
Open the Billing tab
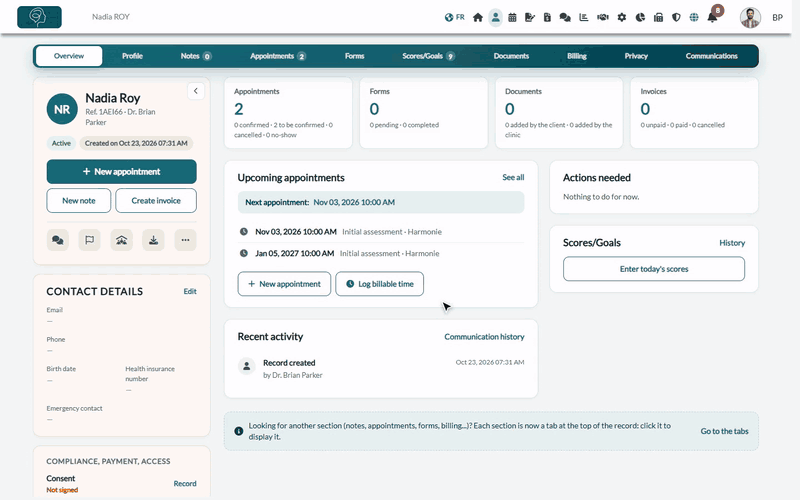[x=577, y=56]
